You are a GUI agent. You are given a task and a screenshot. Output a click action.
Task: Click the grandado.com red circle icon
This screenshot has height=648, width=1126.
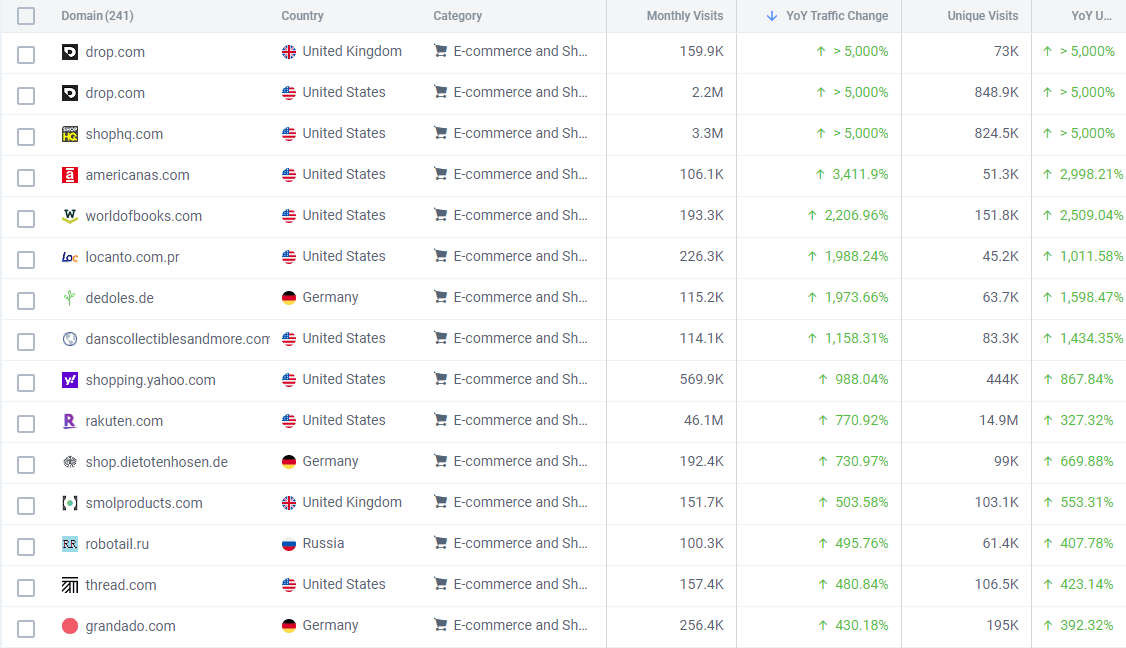(70, 626)
